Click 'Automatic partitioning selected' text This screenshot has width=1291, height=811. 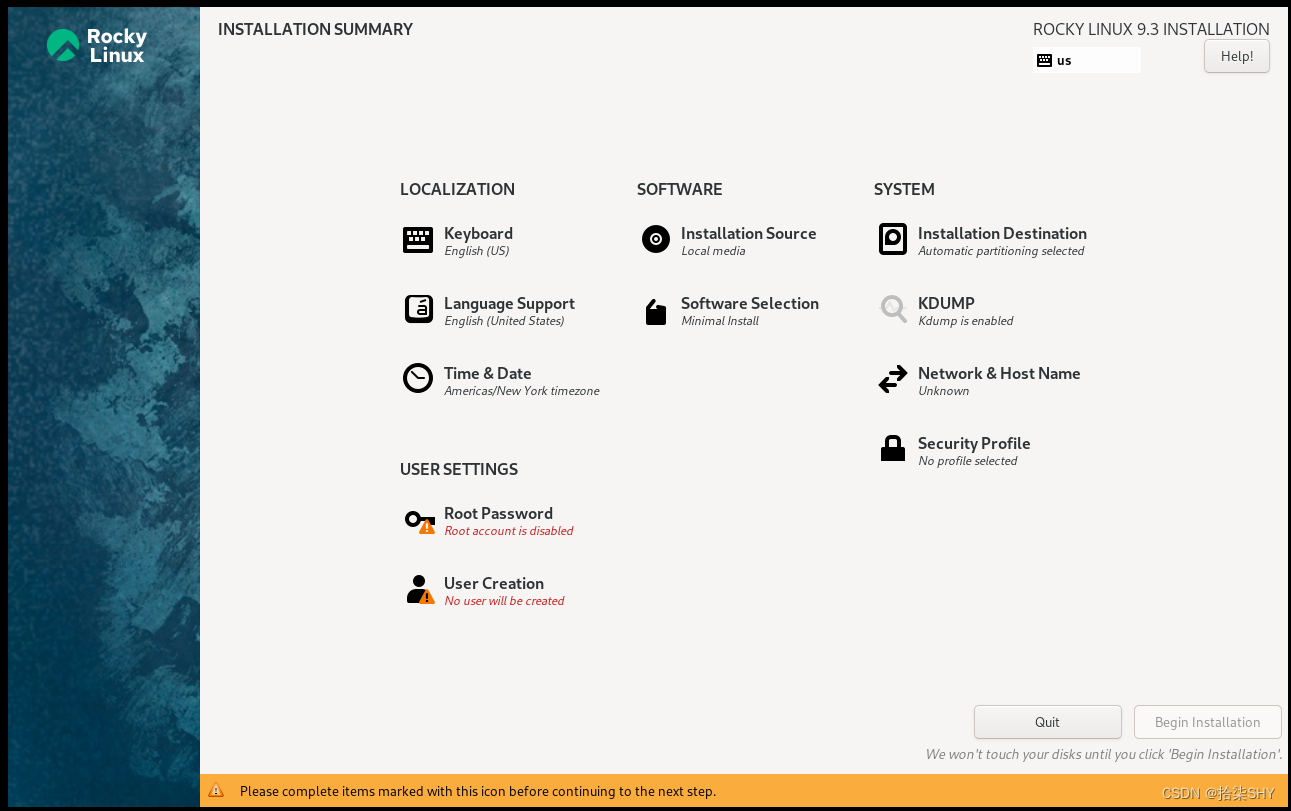coord(1001,251)
